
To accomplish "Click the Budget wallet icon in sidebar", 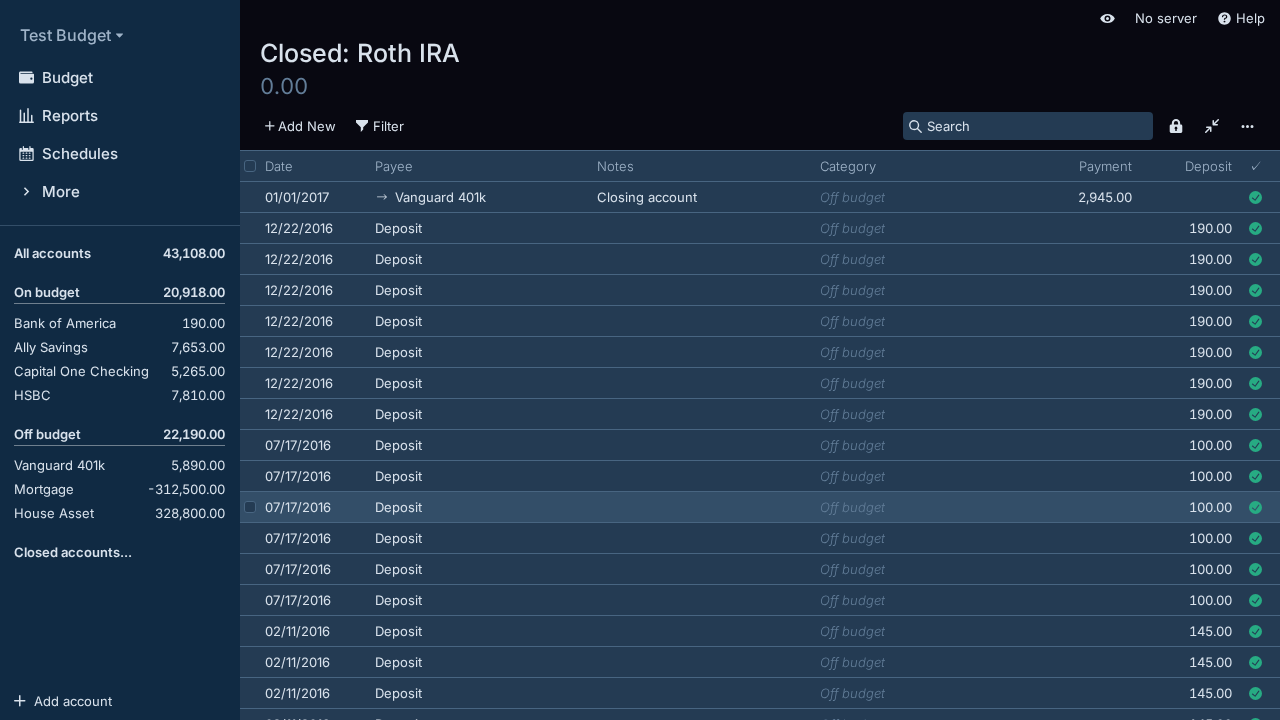I will click(x=27, y=78).
